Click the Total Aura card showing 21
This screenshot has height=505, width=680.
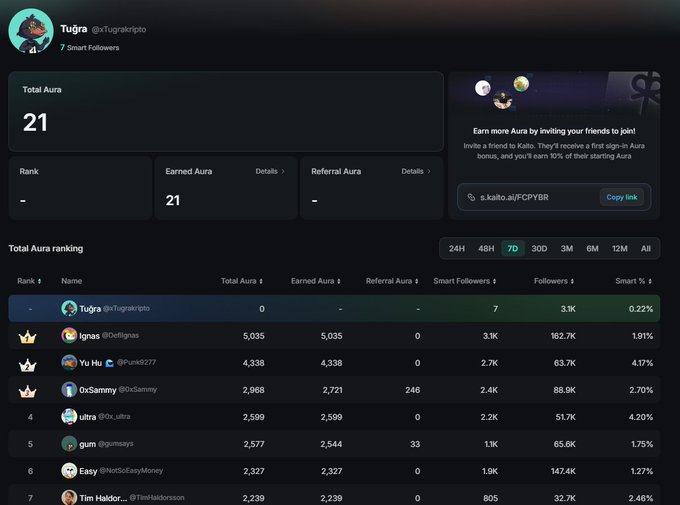226,111
